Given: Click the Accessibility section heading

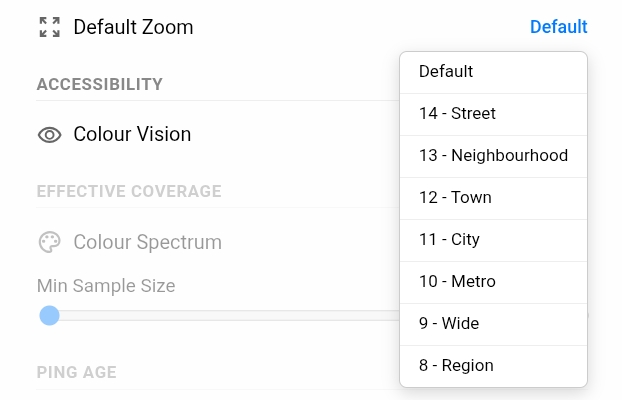Looking at the screenshot, I should point(99,84).
